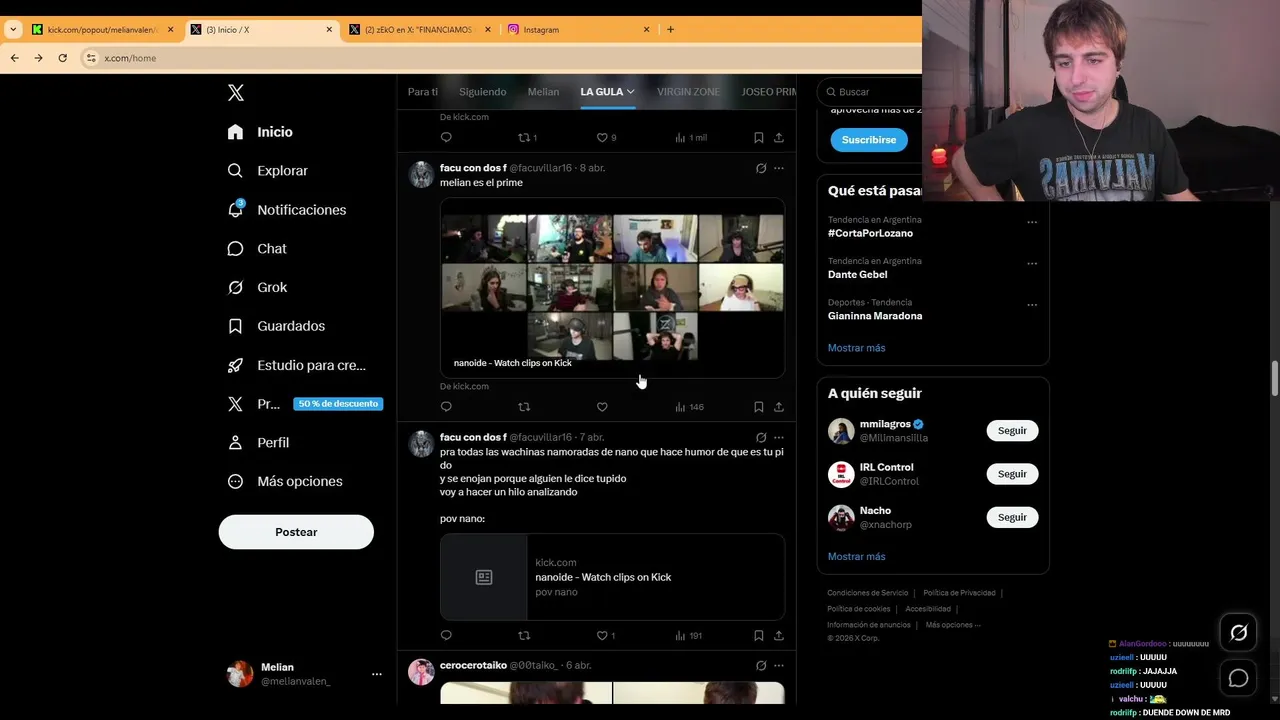Follow IRL Control with Seguir button
Screen dimensions: 1280x720
coord(1012,474)
